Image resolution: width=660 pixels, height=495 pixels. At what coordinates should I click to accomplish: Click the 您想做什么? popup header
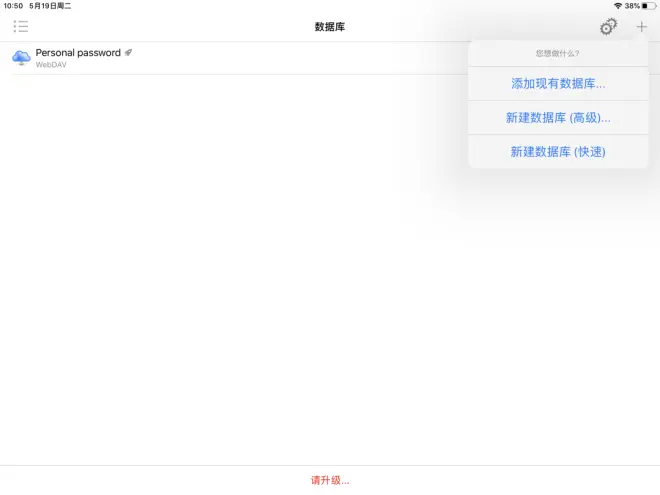558,53
